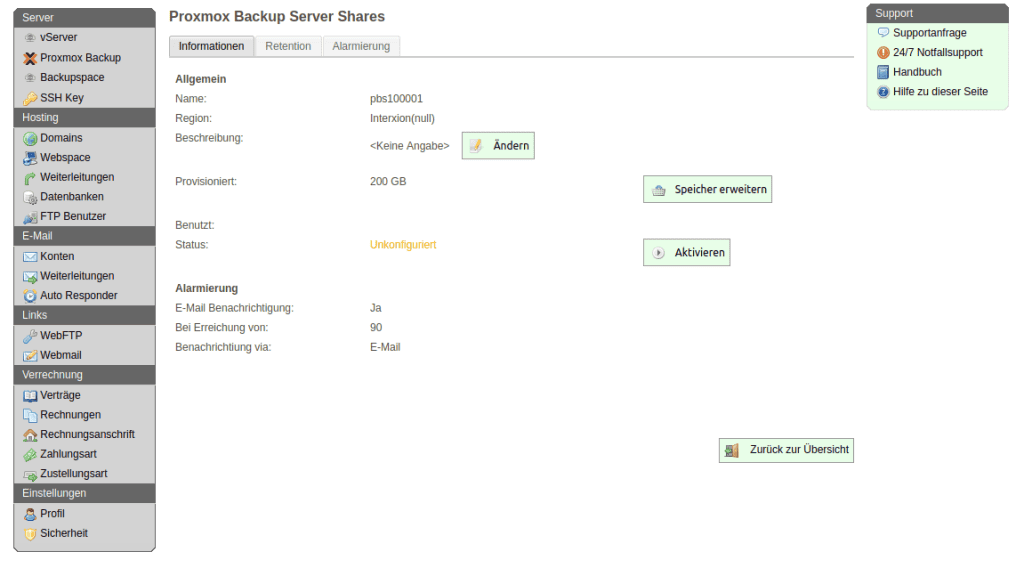Click the Zustellungsart delivery icon

30,475
